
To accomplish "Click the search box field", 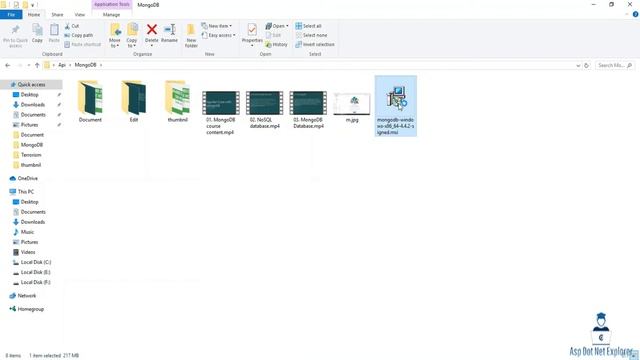I will click(x=614, y=65).
